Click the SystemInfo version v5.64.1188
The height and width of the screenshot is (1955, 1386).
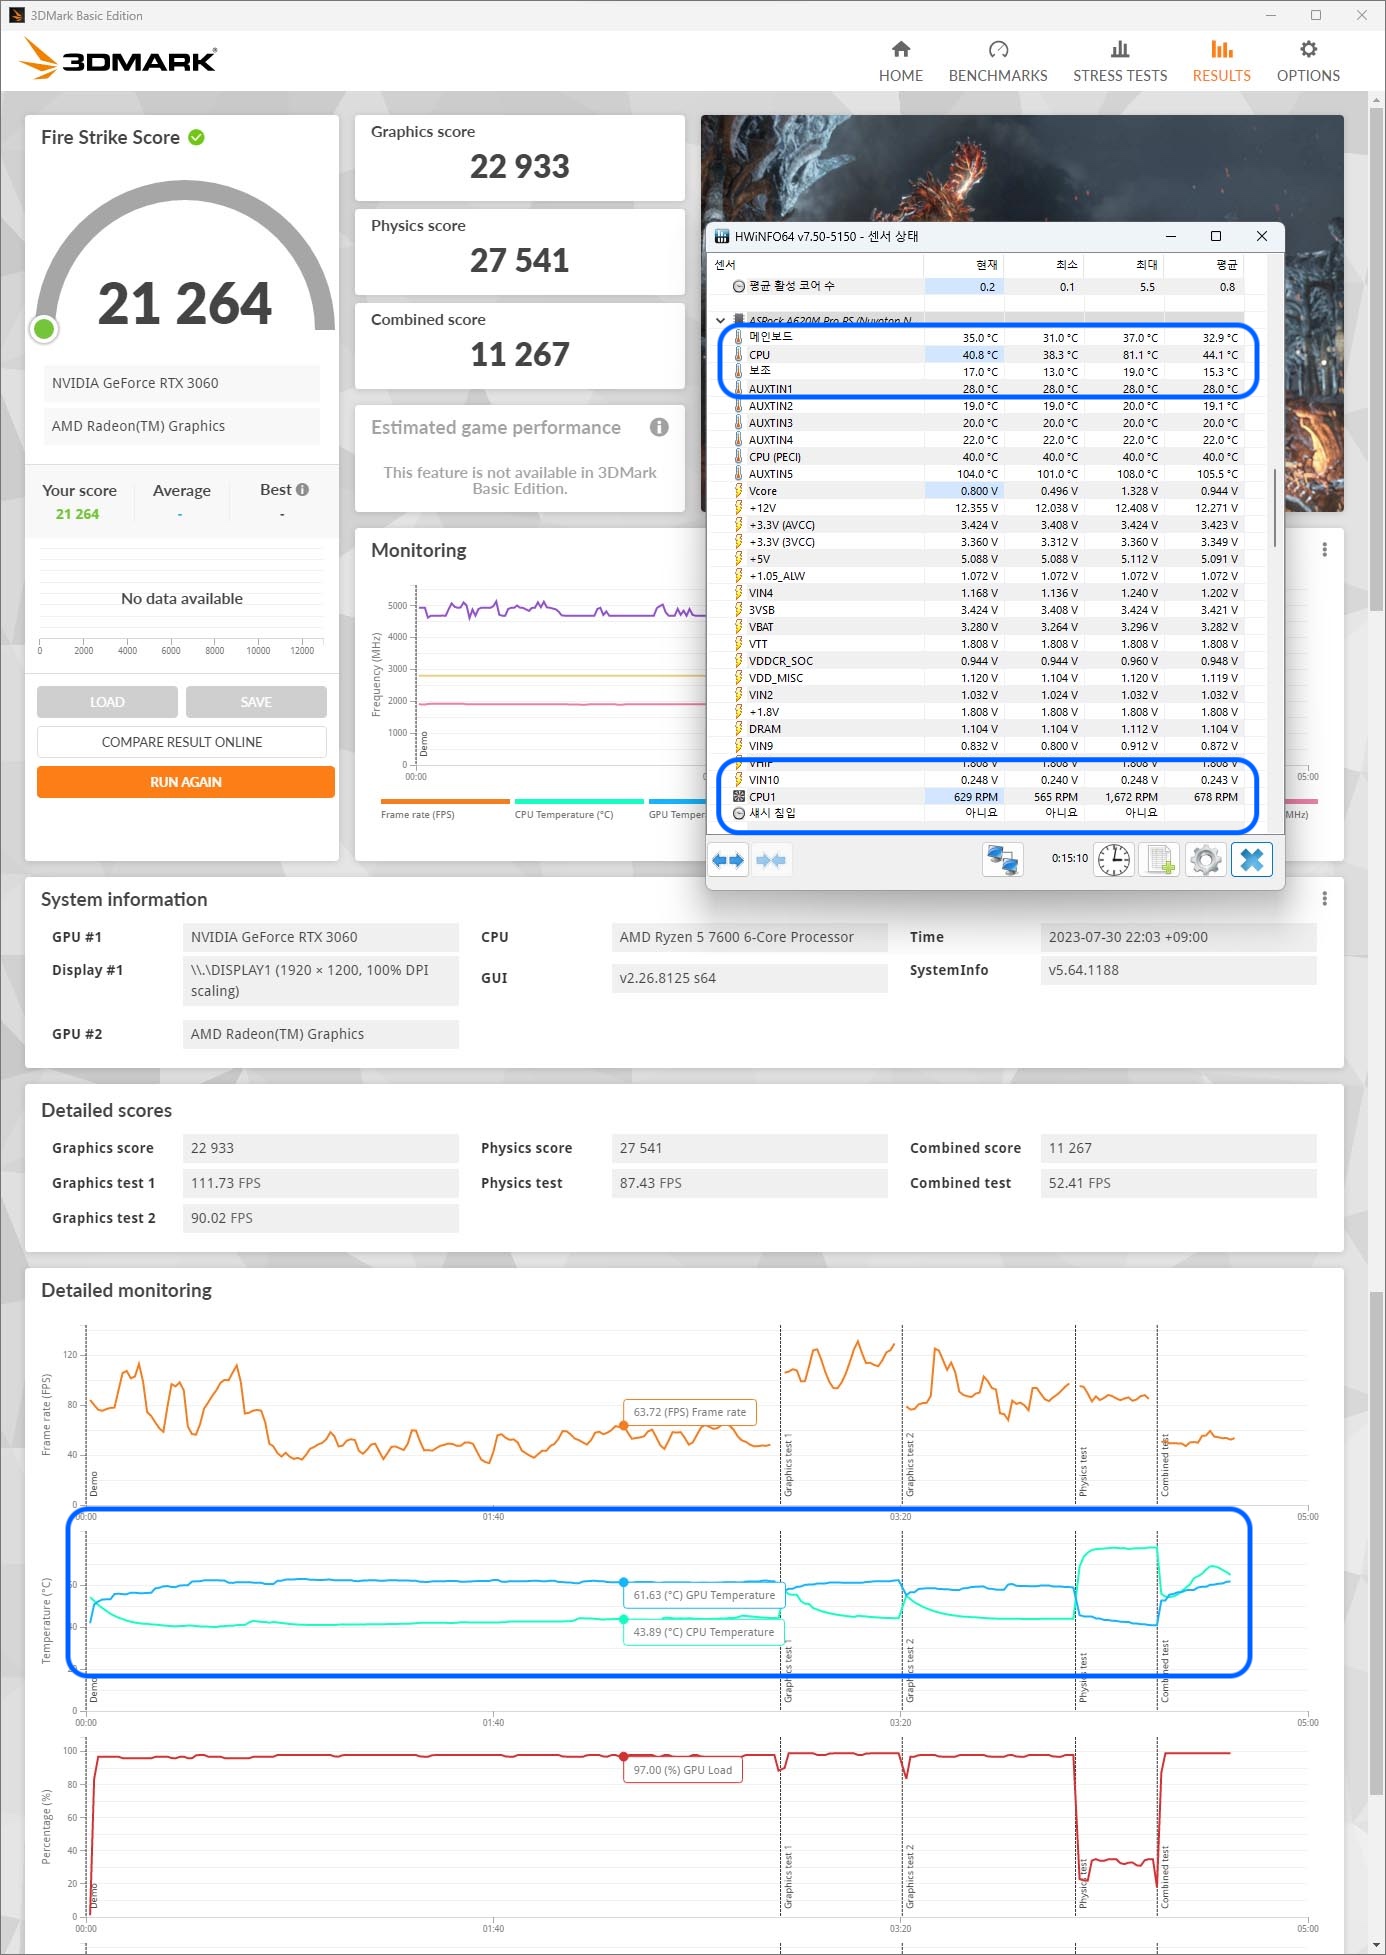coord(1178,970)
